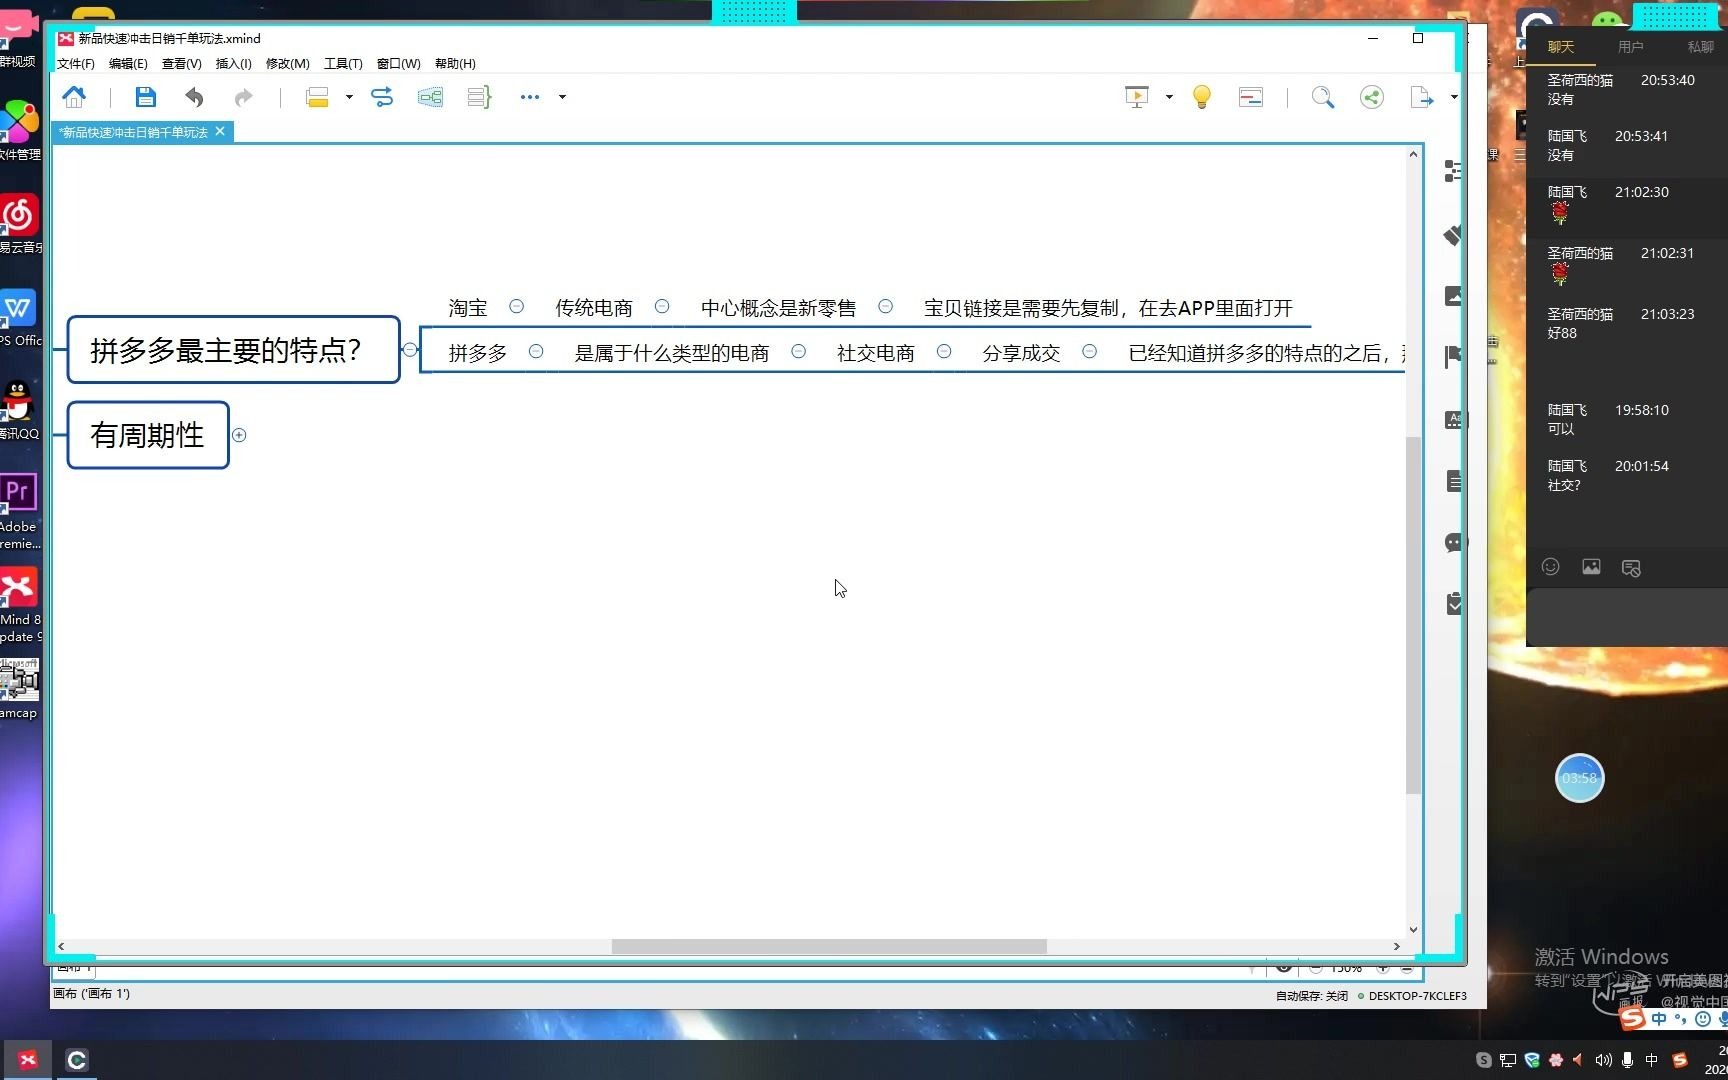Add a summary bracket to topics
The width and height of the screenshot is (1728, 1080).
[479, 97]
